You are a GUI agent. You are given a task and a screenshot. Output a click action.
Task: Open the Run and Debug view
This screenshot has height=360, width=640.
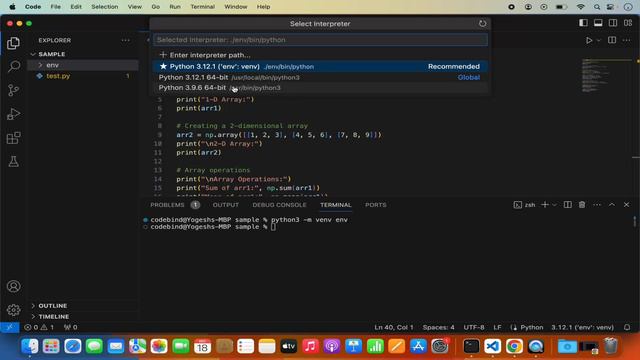pyautogui.click(x=13, y=114)
